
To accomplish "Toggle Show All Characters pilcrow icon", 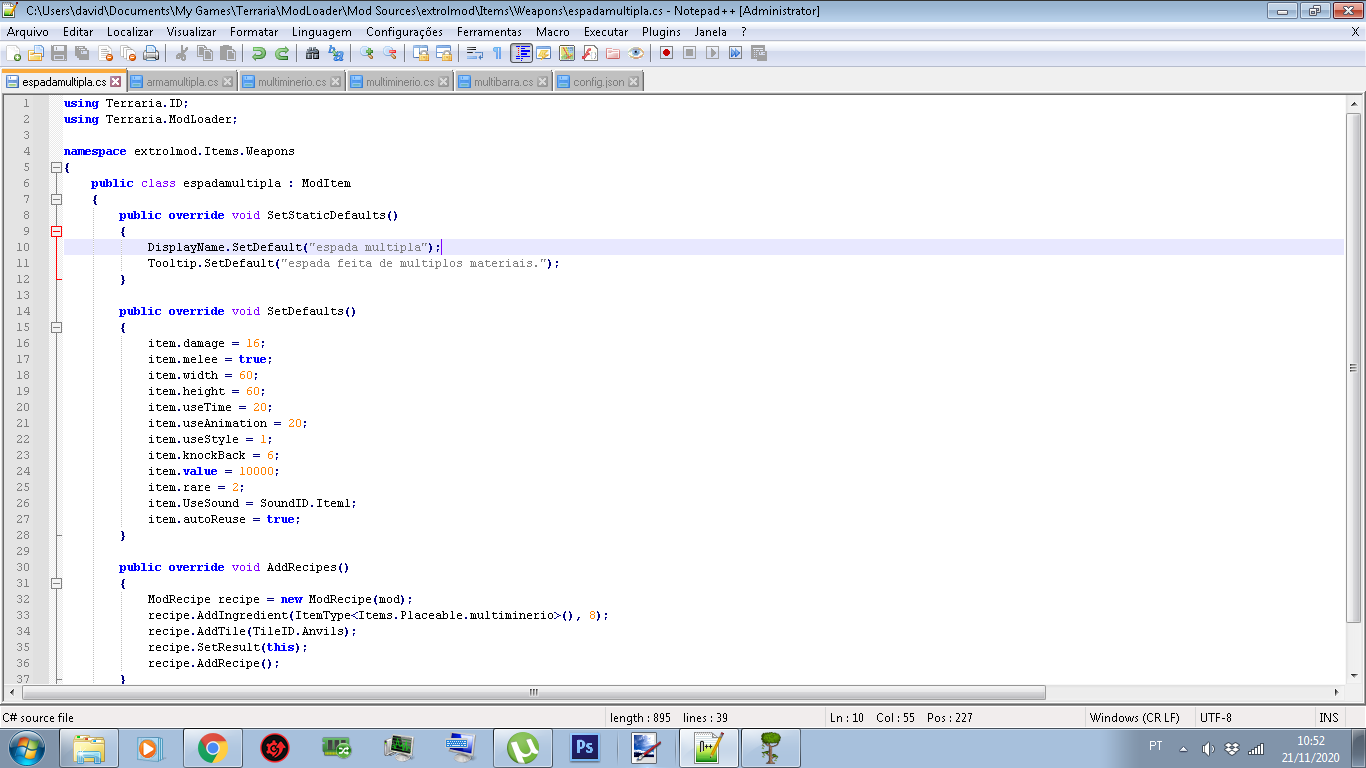I will (x=498, y=53).
